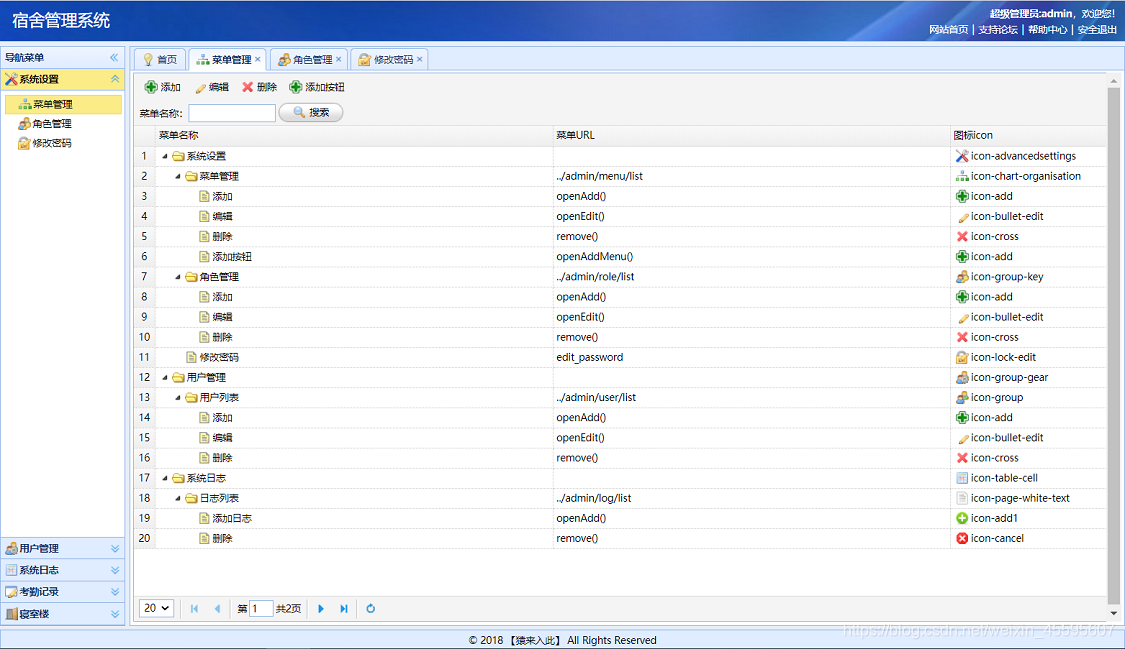Collapse the 用户管理 row in the tree grid
The width and height of the screenshot is (1125, 649).
165,377
